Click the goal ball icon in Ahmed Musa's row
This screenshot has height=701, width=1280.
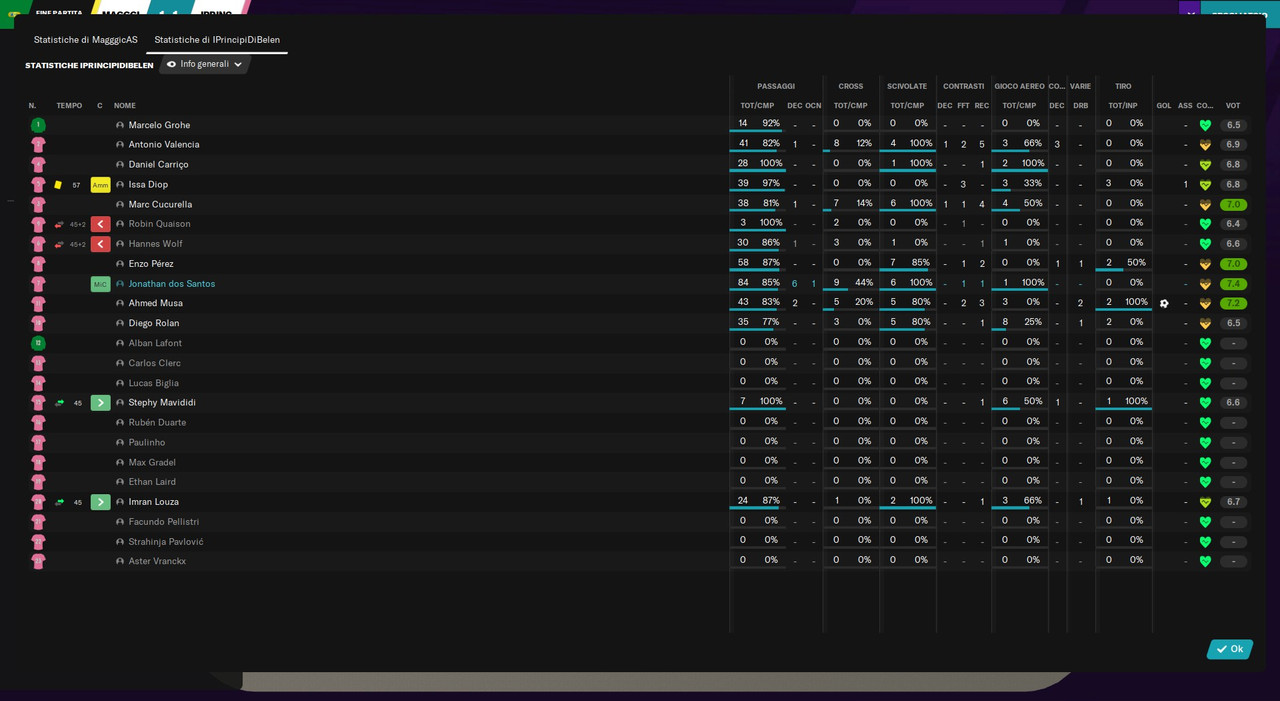tap(1164, 303)
